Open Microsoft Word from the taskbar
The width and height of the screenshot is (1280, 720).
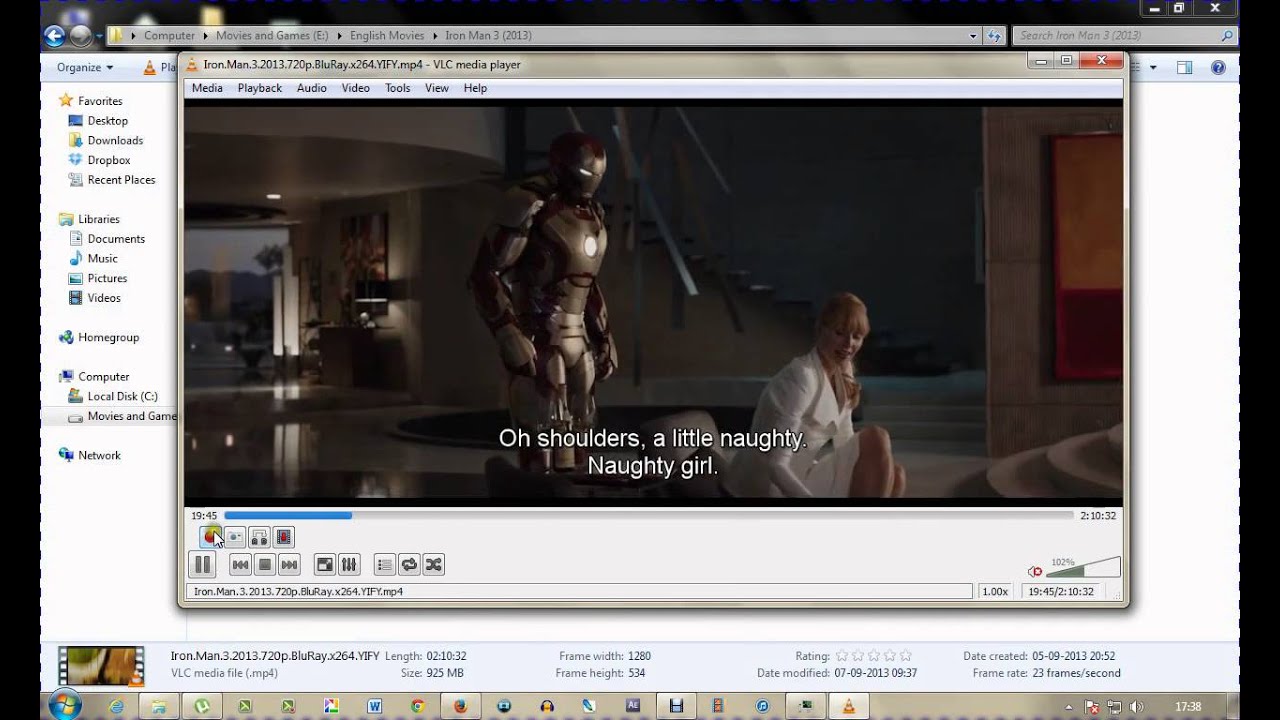(375, 706)
